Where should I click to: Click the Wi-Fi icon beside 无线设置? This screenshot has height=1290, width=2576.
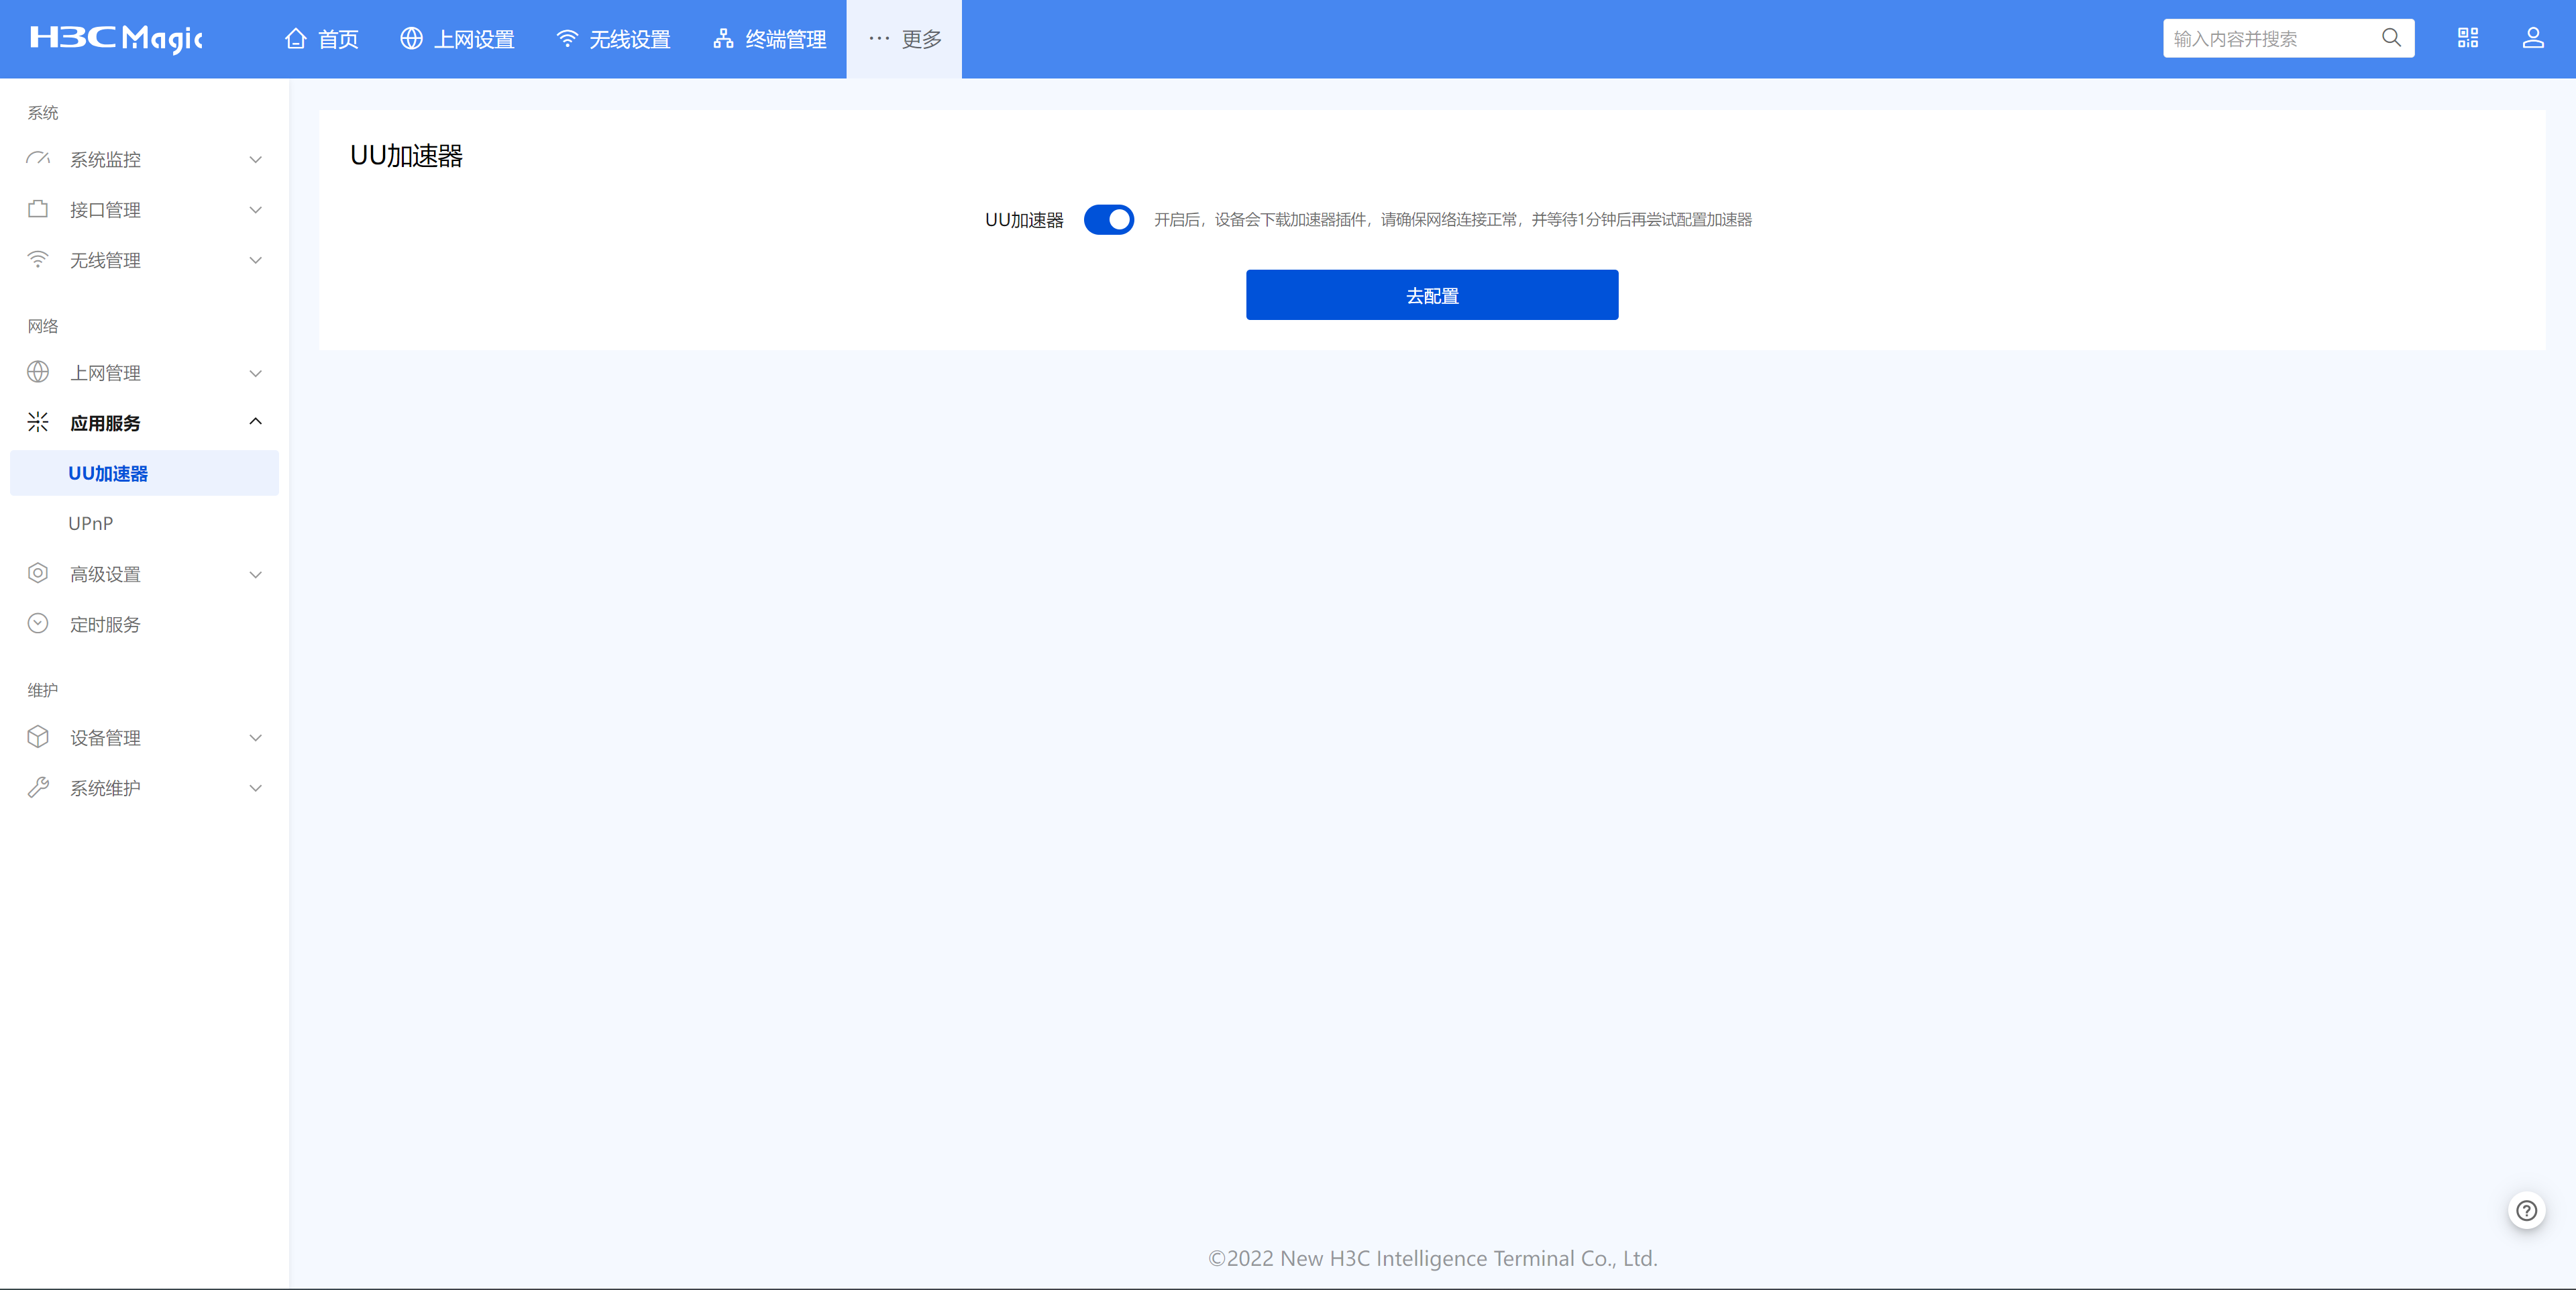pos(567,38)
